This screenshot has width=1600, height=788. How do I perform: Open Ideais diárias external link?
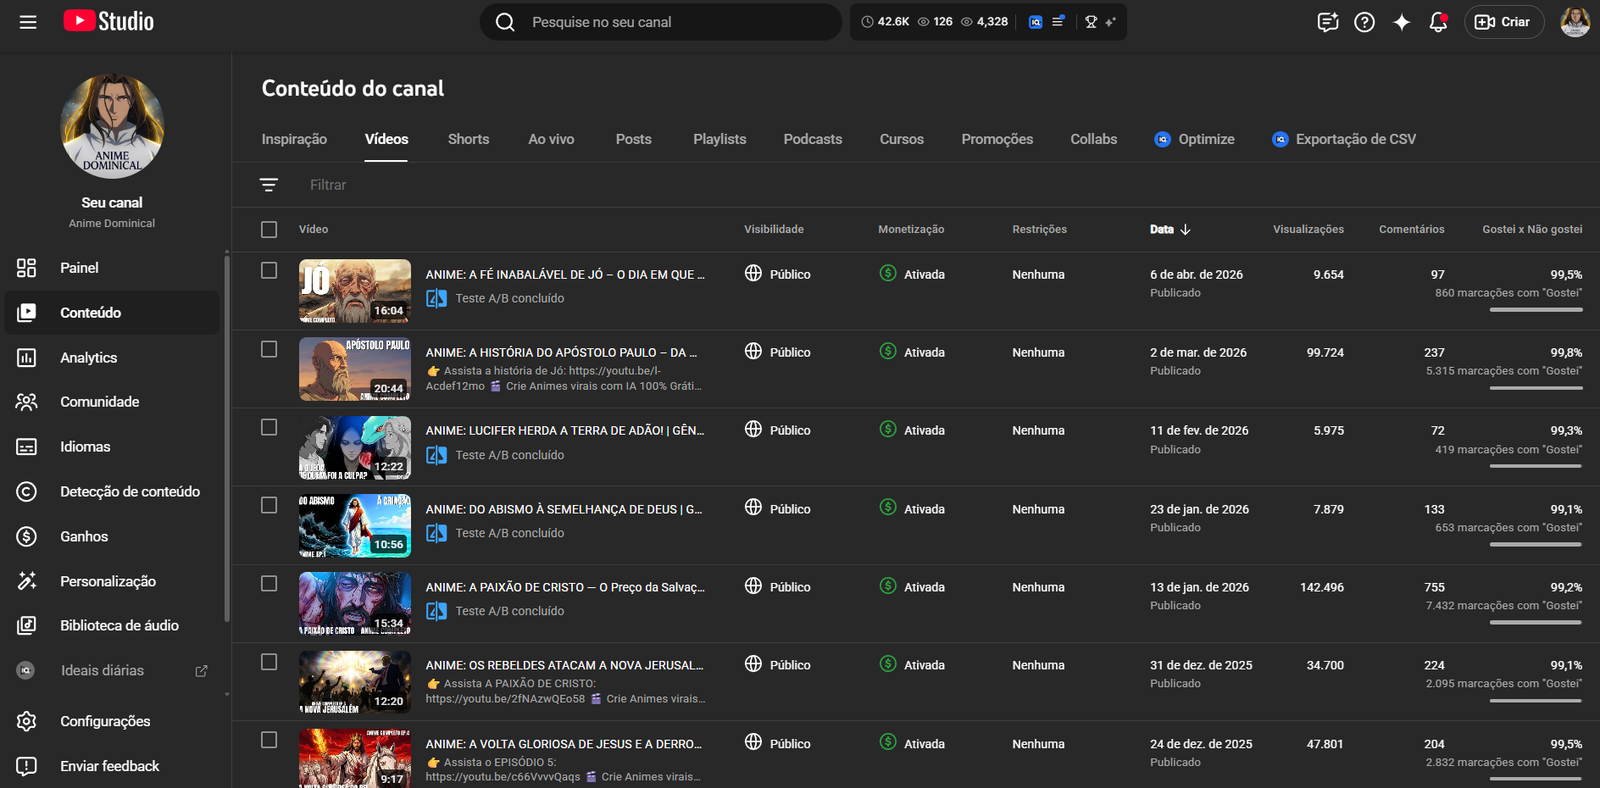[x=201, y=671]
